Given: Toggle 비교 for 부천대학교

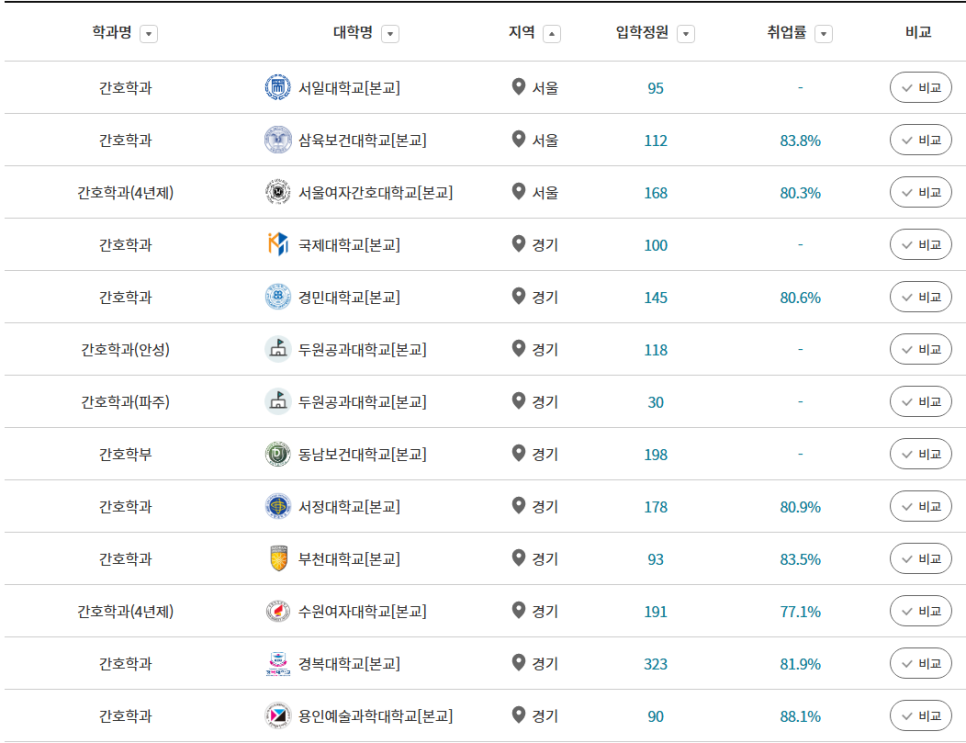Looking at the screenshot, I should click(920, 559).
